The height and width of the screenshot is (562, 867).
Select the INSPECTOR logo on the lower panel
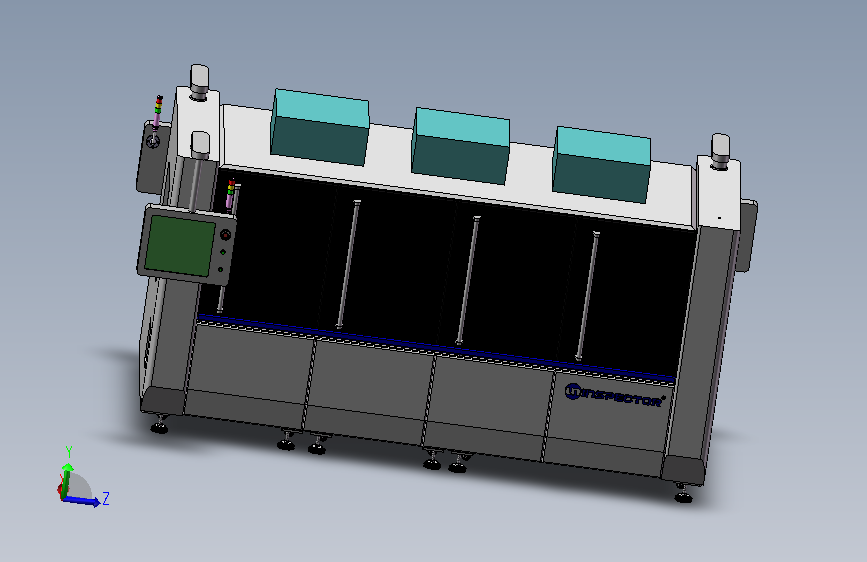tap(614, 394)
